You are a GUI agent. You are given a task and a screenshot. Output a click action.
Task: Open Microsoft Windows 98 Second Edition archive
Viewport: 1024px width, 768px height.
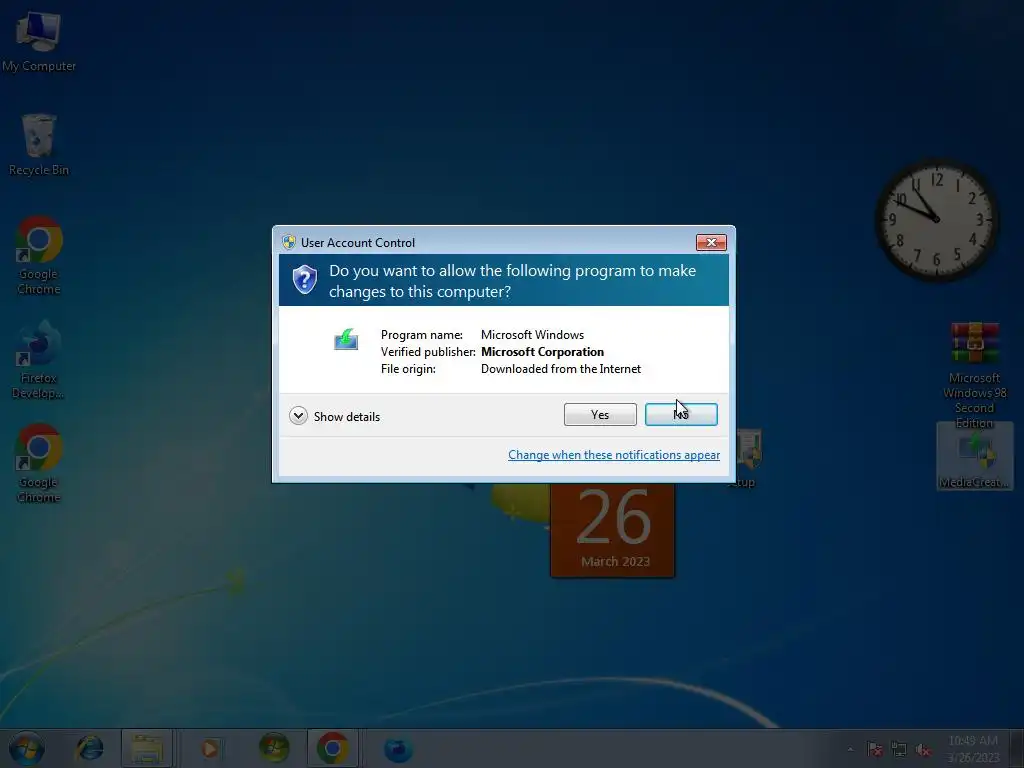pos(974,376)
